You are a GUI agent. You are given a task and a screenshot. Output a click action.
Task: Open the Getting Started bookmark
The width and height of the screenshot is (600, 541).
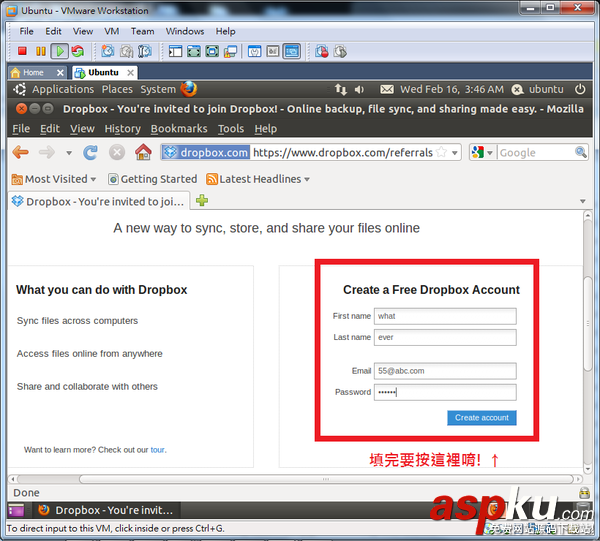pyautogui.click(x=153, y=179)
